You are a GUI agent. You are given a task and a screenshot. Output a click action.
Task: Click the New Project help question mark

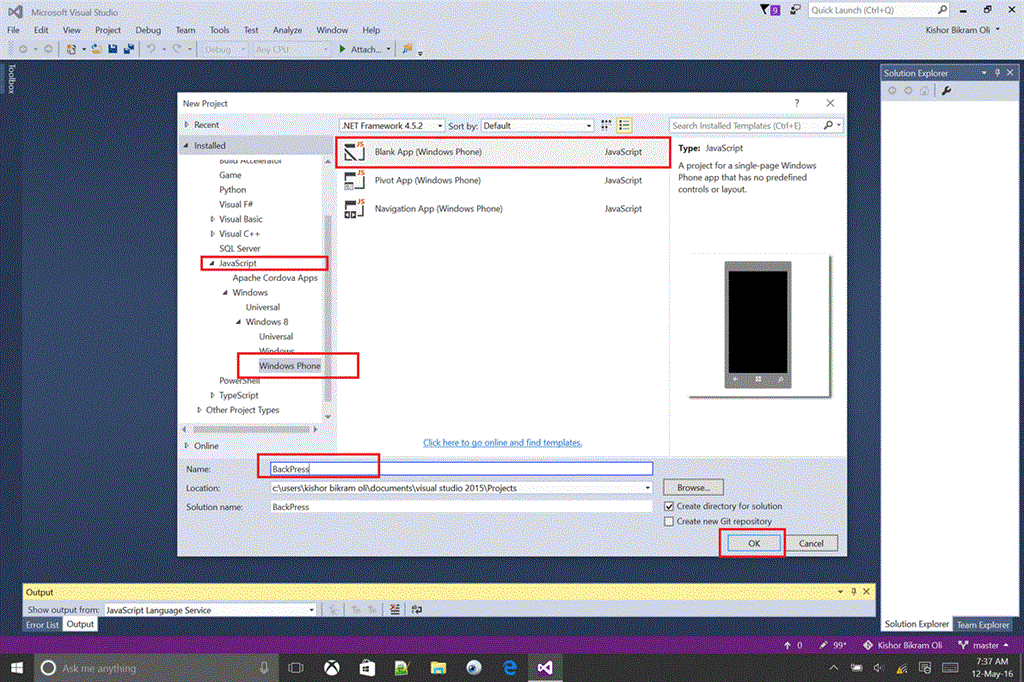click(x=797, y=103)
